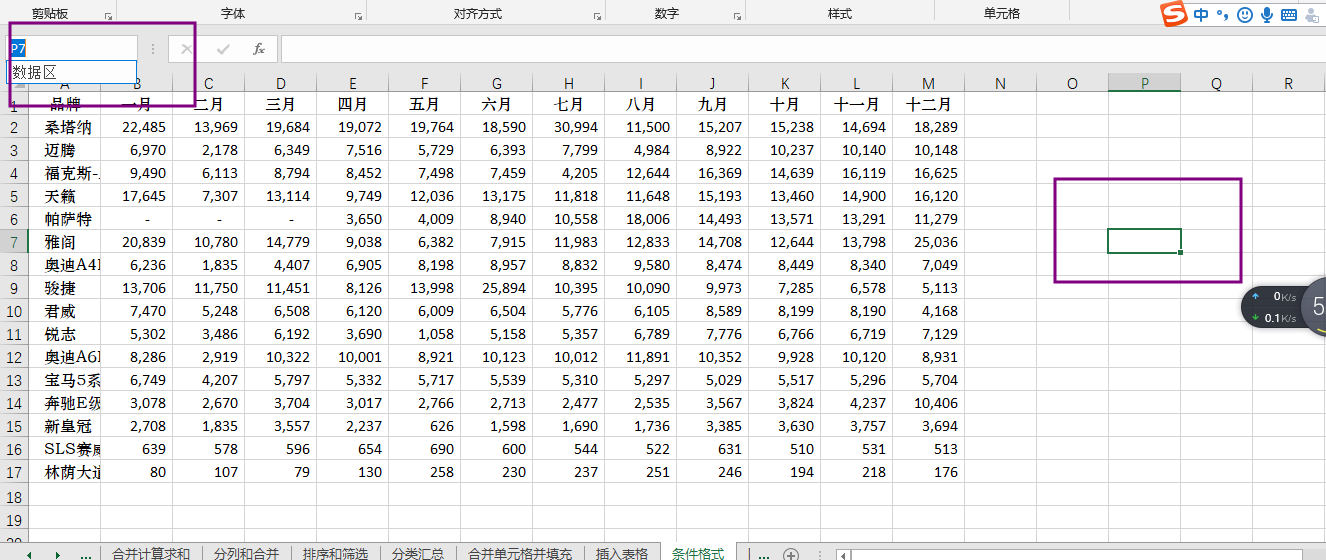
Task: Open the font group dialog launcher
Action: point(358,16)
